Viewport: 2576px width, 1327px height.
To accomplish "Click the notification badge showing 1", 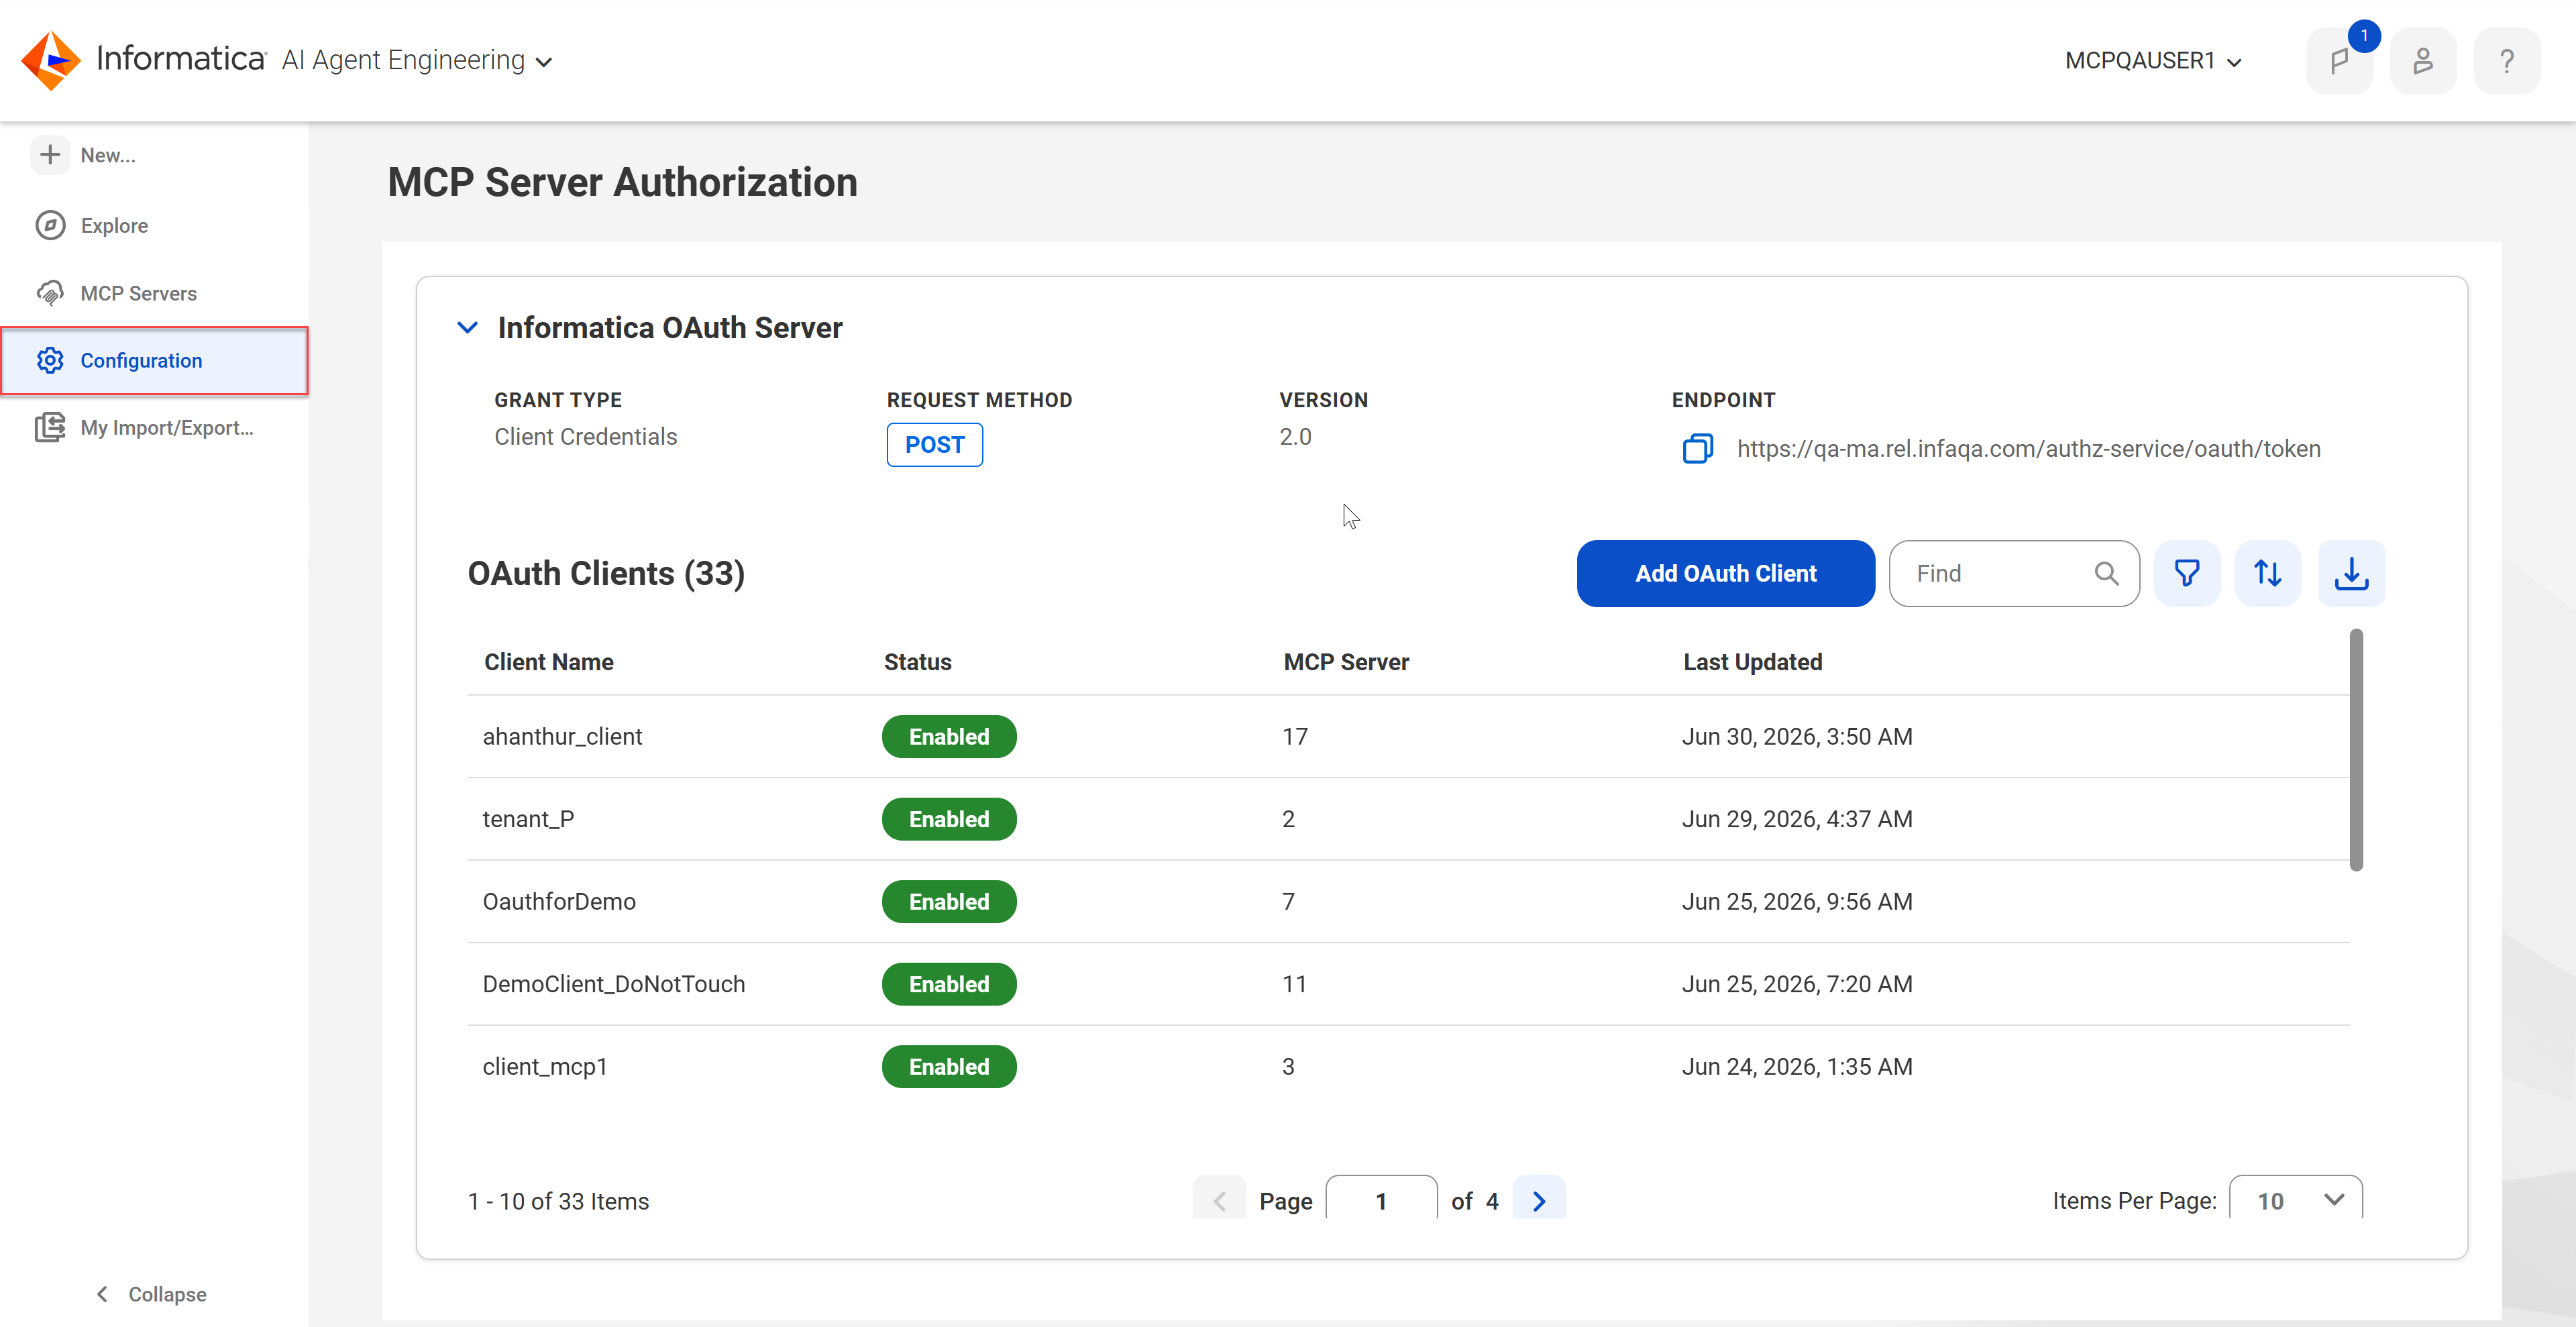I will point(2364,36).
